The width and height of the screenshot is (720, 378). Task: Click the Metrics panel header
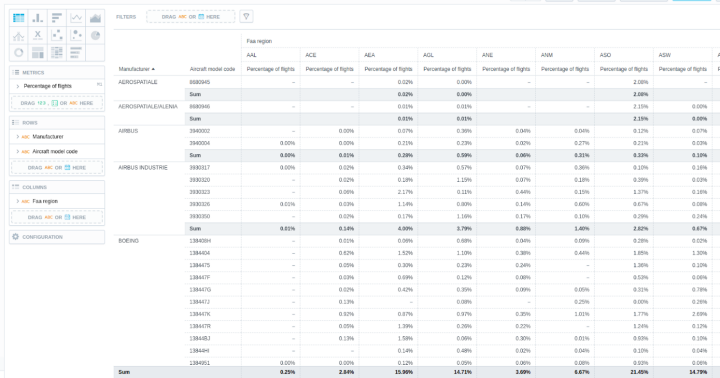coord(57,73)
